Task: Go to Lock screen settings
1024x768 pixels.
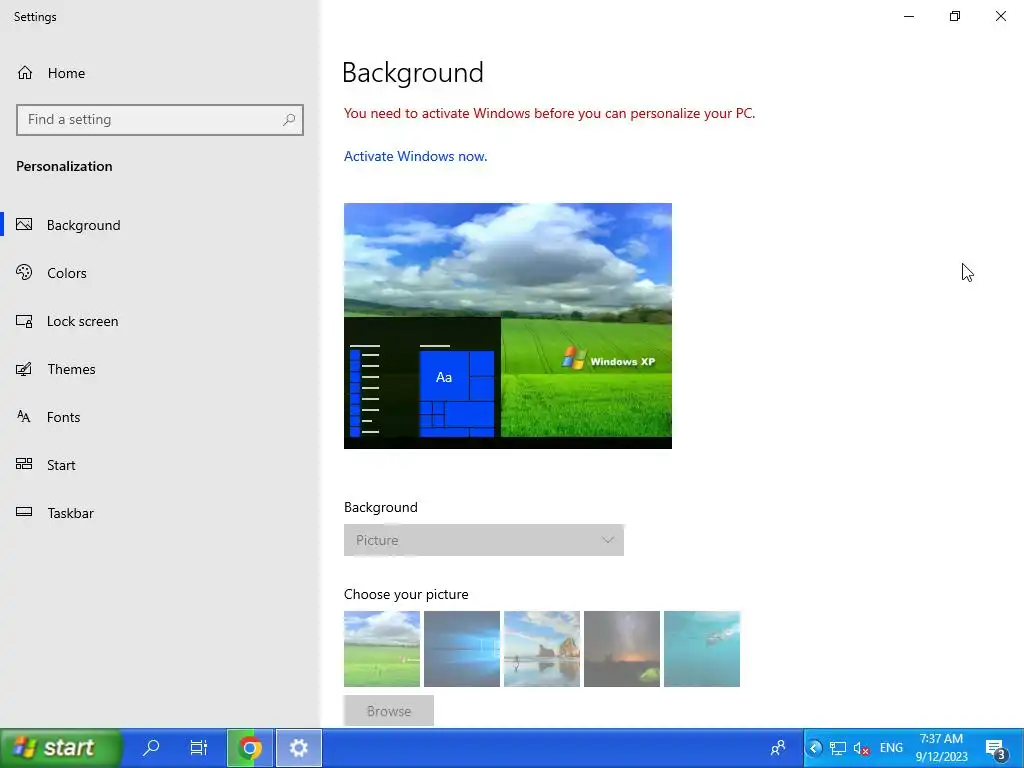Action: [160, 321]
